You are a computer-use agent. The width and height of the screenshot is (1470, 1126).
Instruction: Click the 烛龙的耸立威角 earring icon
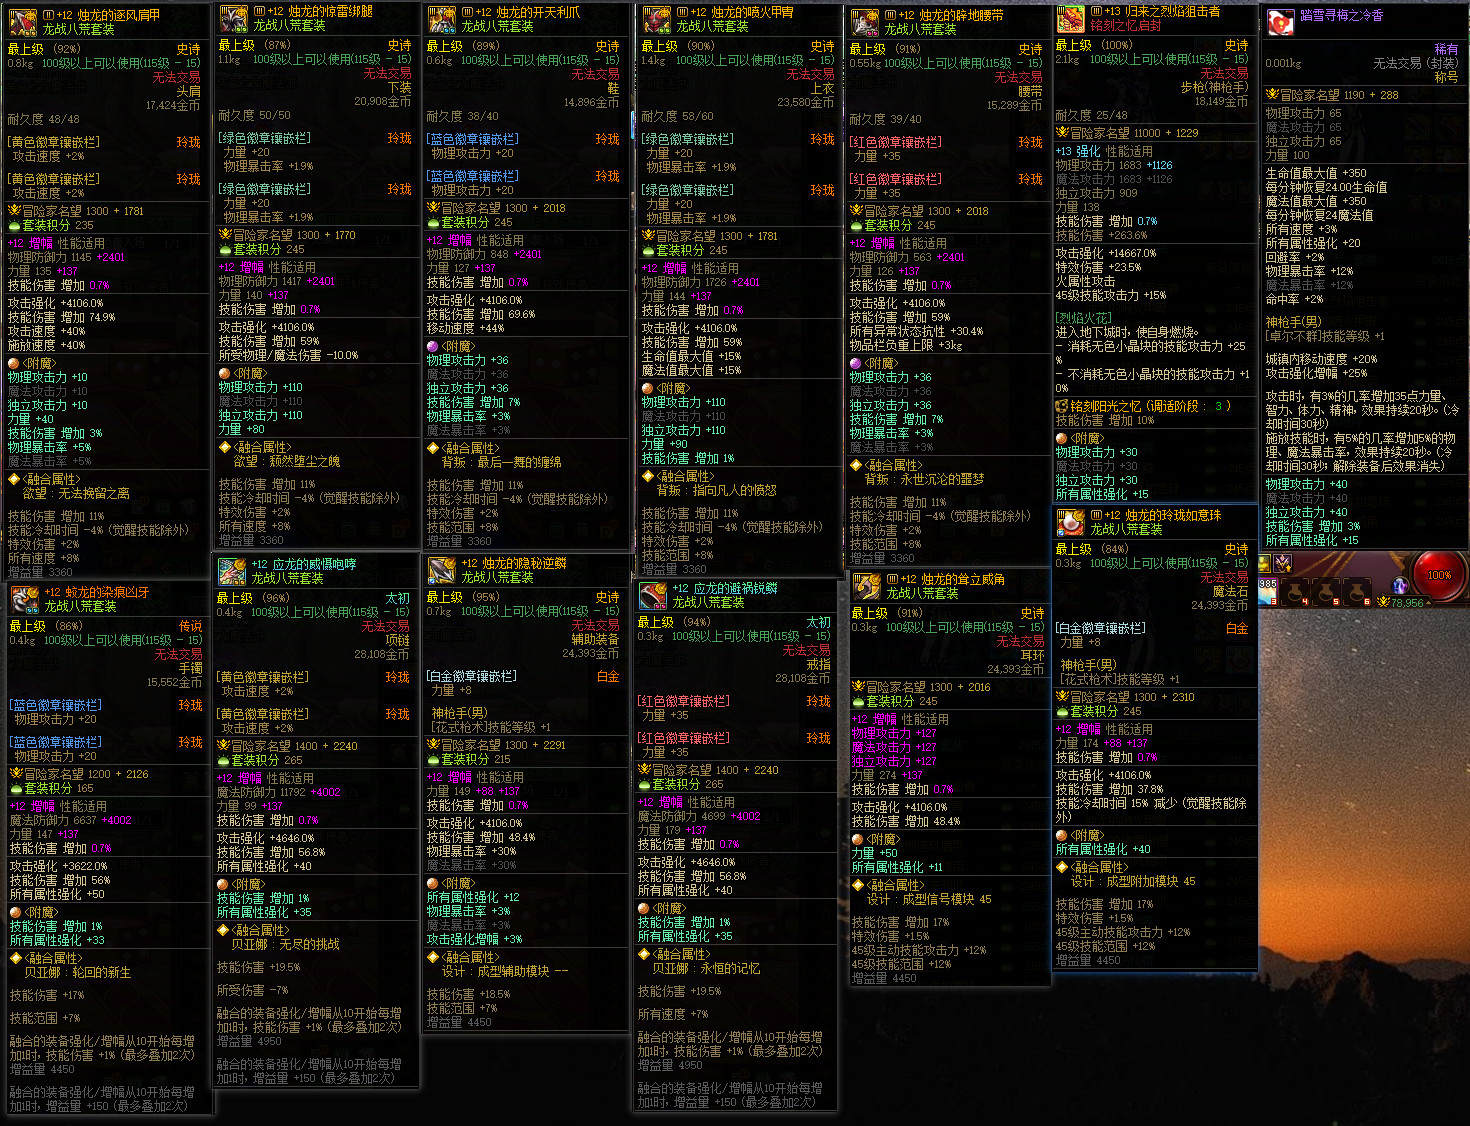866,585
